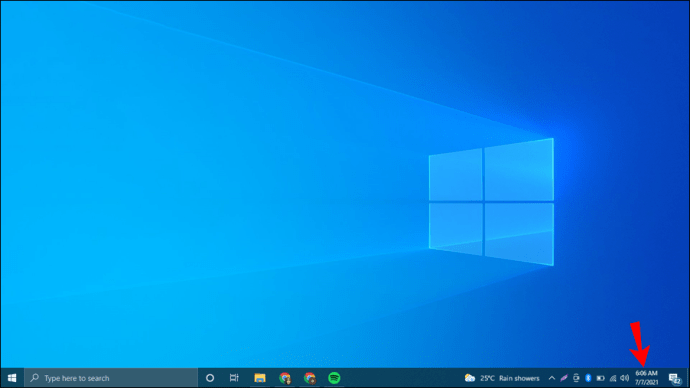The height and width of the screenshot is (388, 690).
Task: Show hidden system tray icons
Action: click(x=551, y=378)
